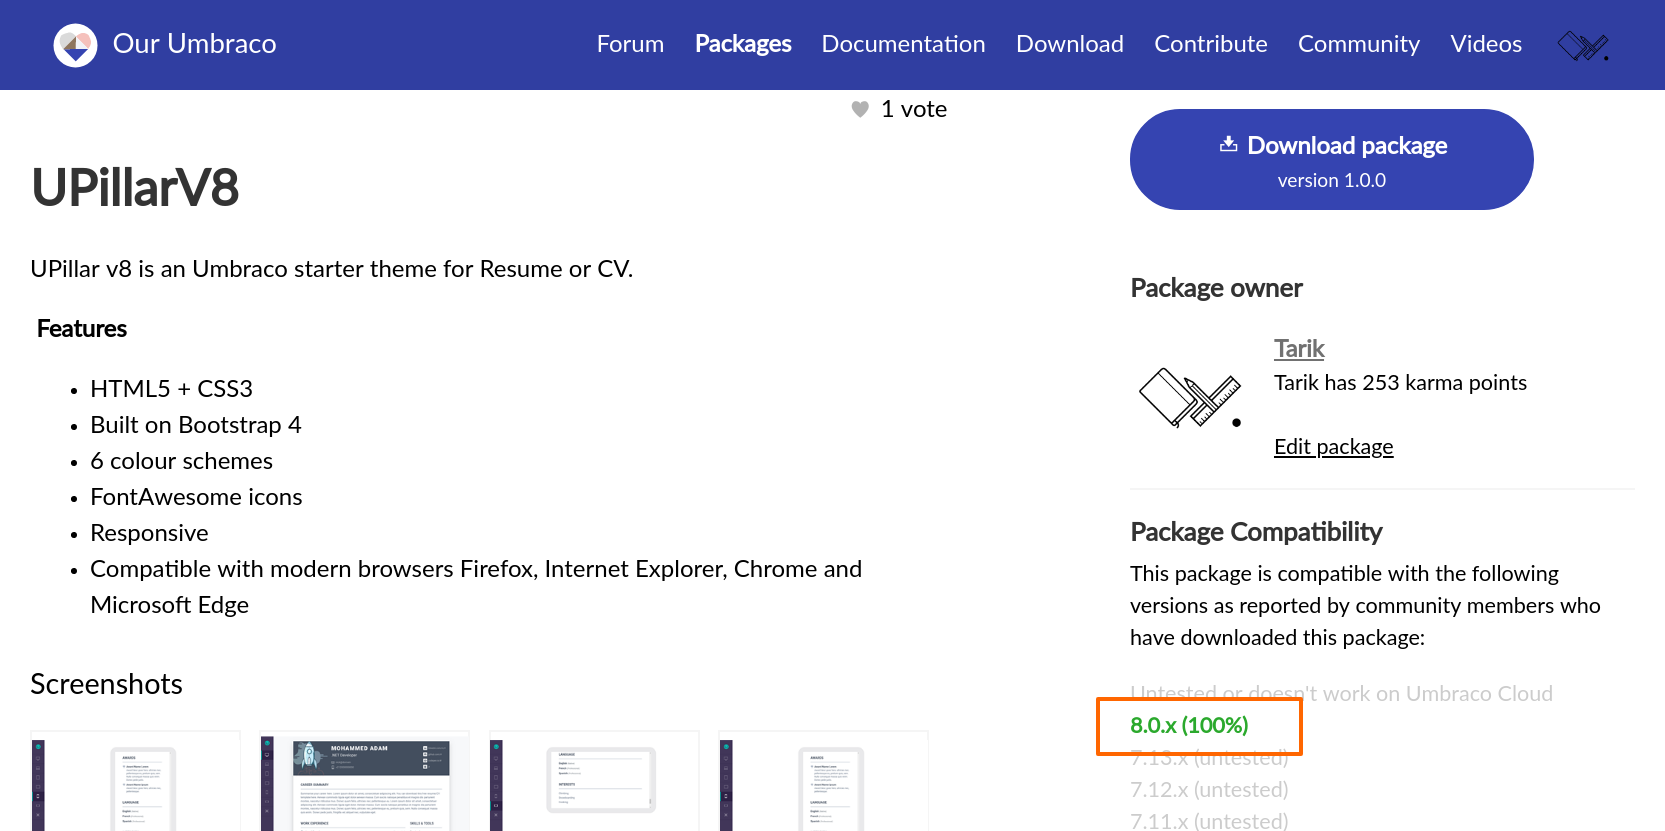This screenshot has width=1665, height=831.
Task: Click the 1 vote text
Action: 914,109
